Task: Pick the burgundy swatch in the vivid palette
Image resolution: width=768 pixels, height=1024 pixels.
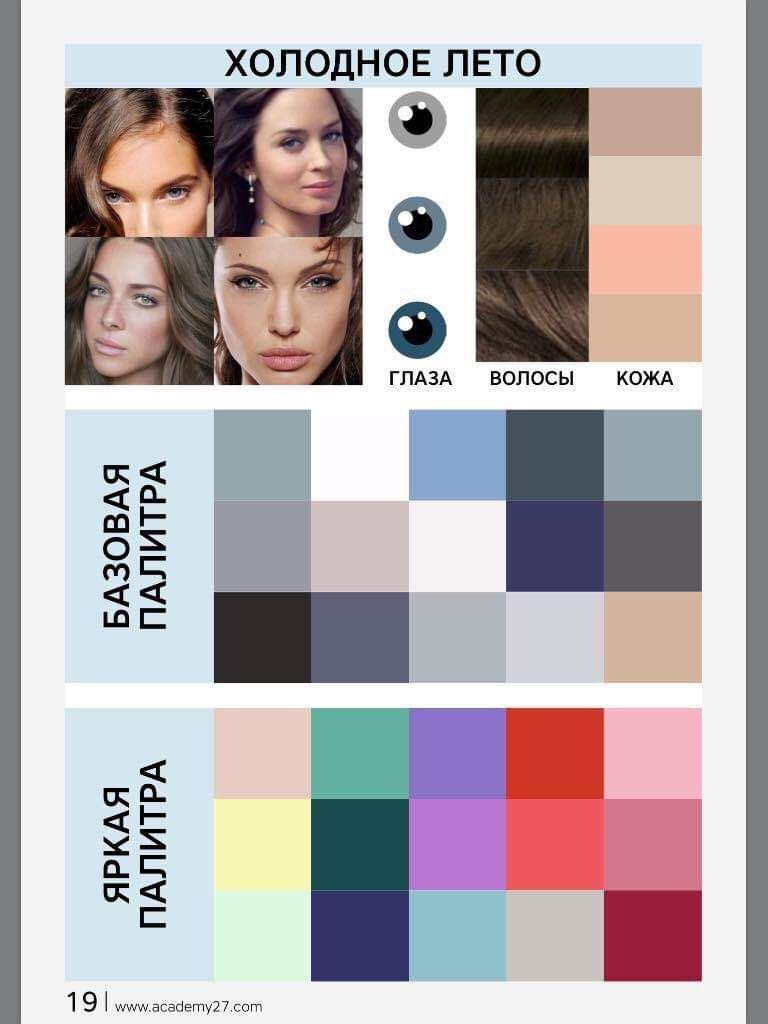Action: [652, 936]
